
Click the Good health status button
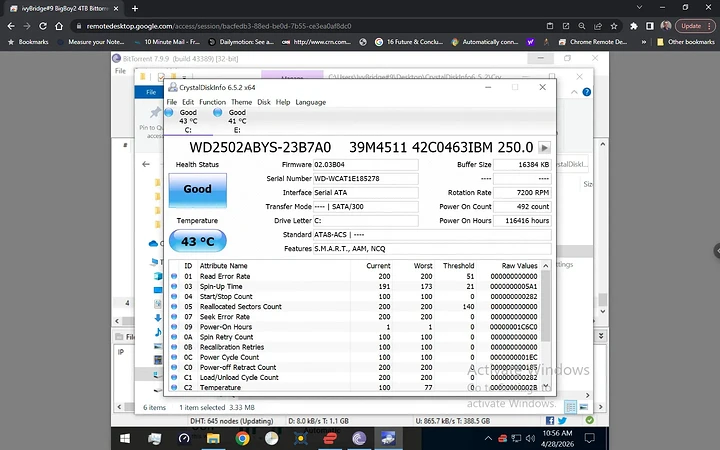coord(197,190)
